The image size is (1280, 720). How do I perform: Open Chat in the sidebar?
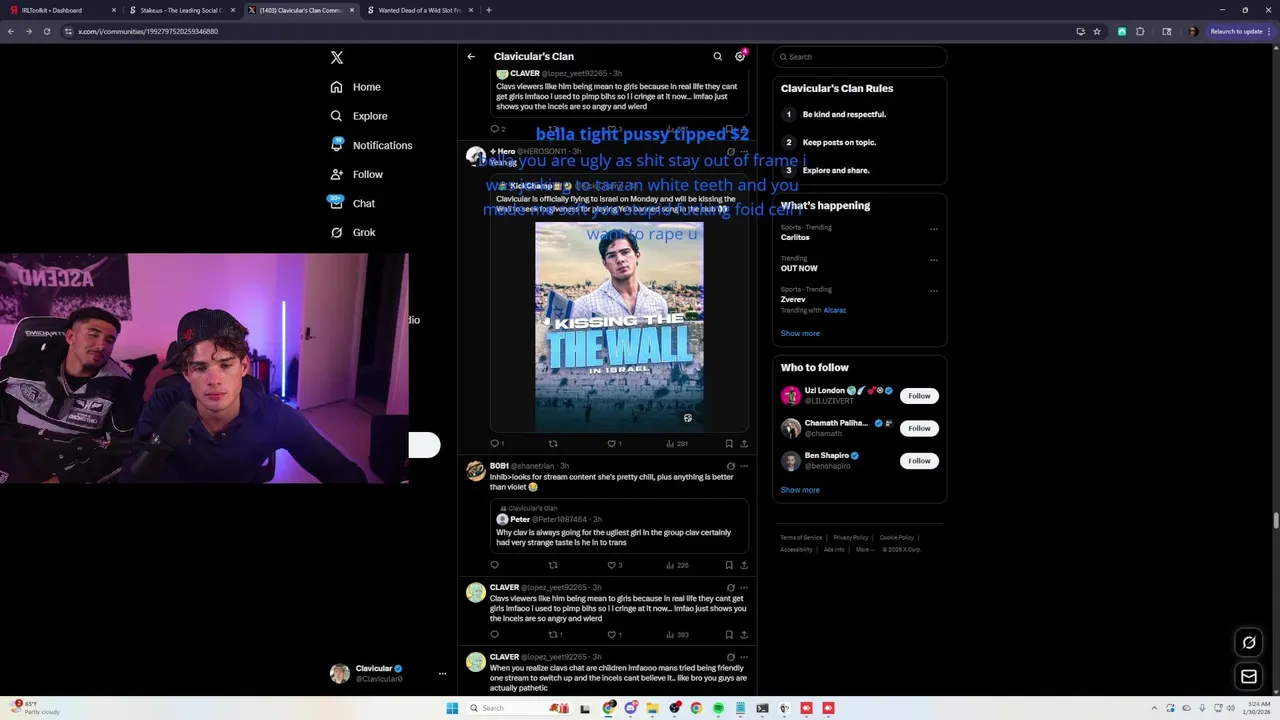(x=353, y=203)
